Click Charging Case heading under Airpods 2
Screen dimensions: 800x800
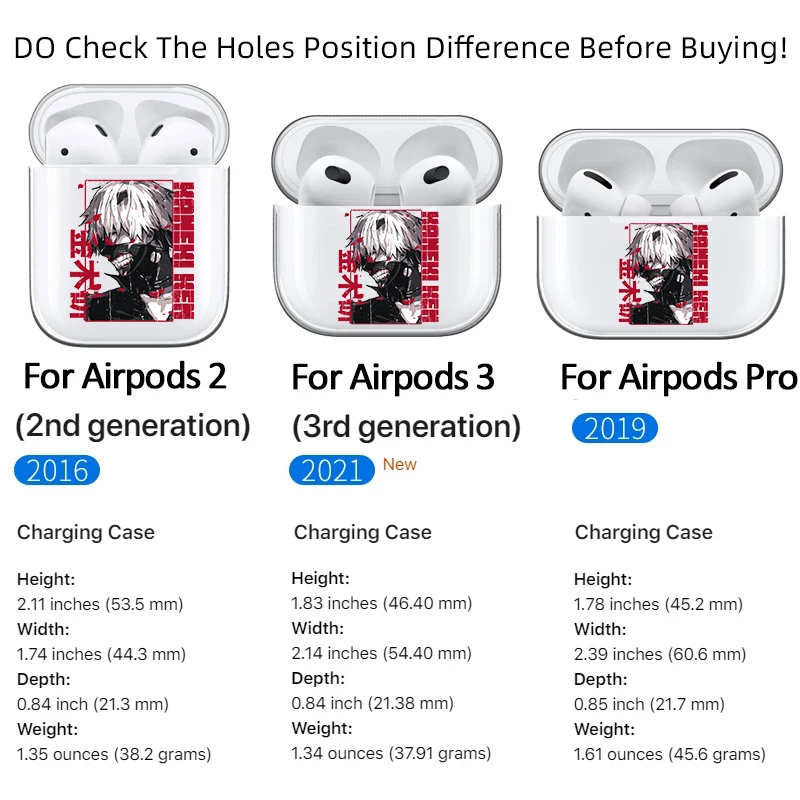tap(86, 532)
